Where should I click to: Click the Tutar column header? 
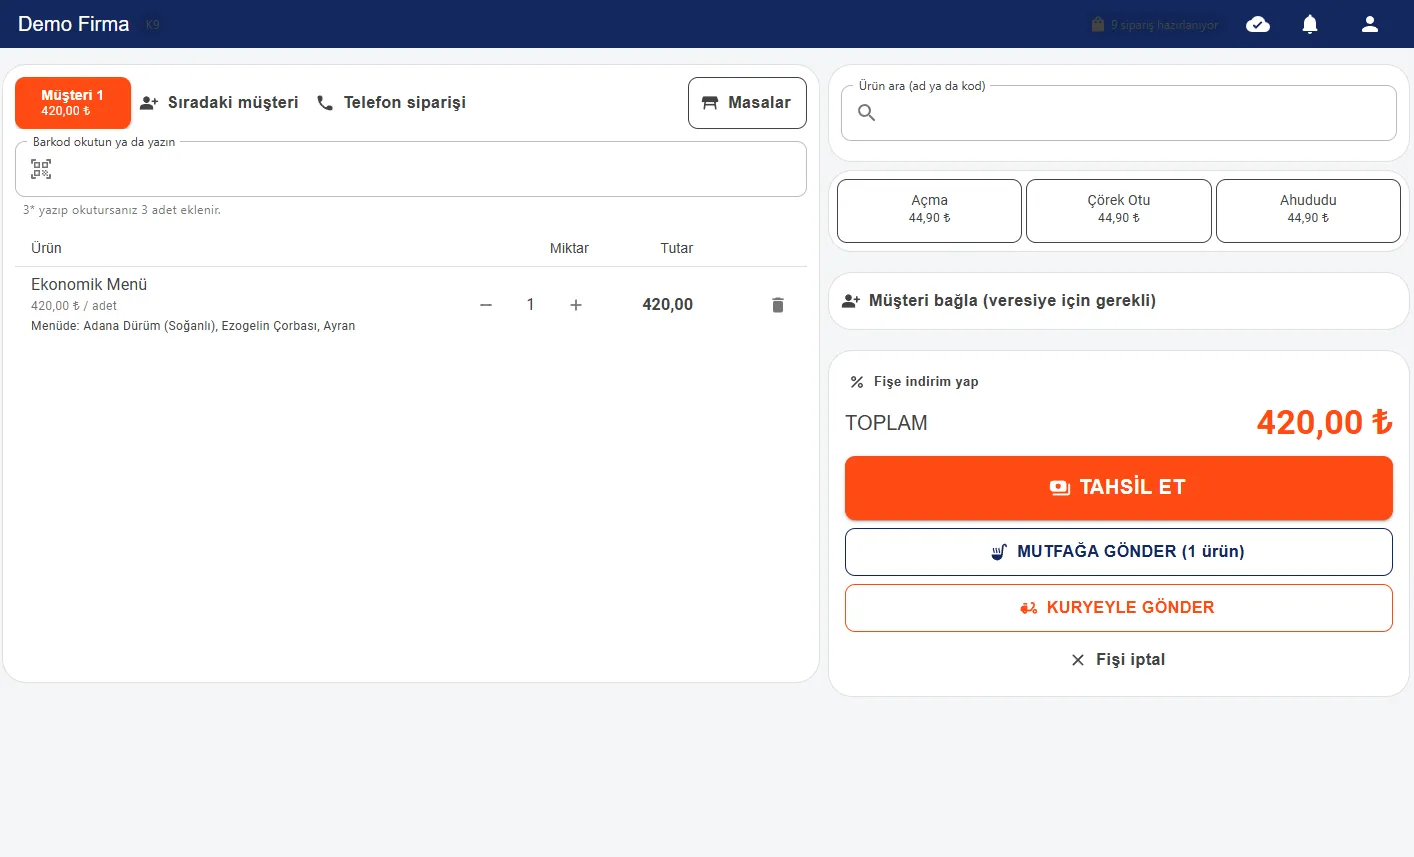pyautogui.click(x=676, y=248)
